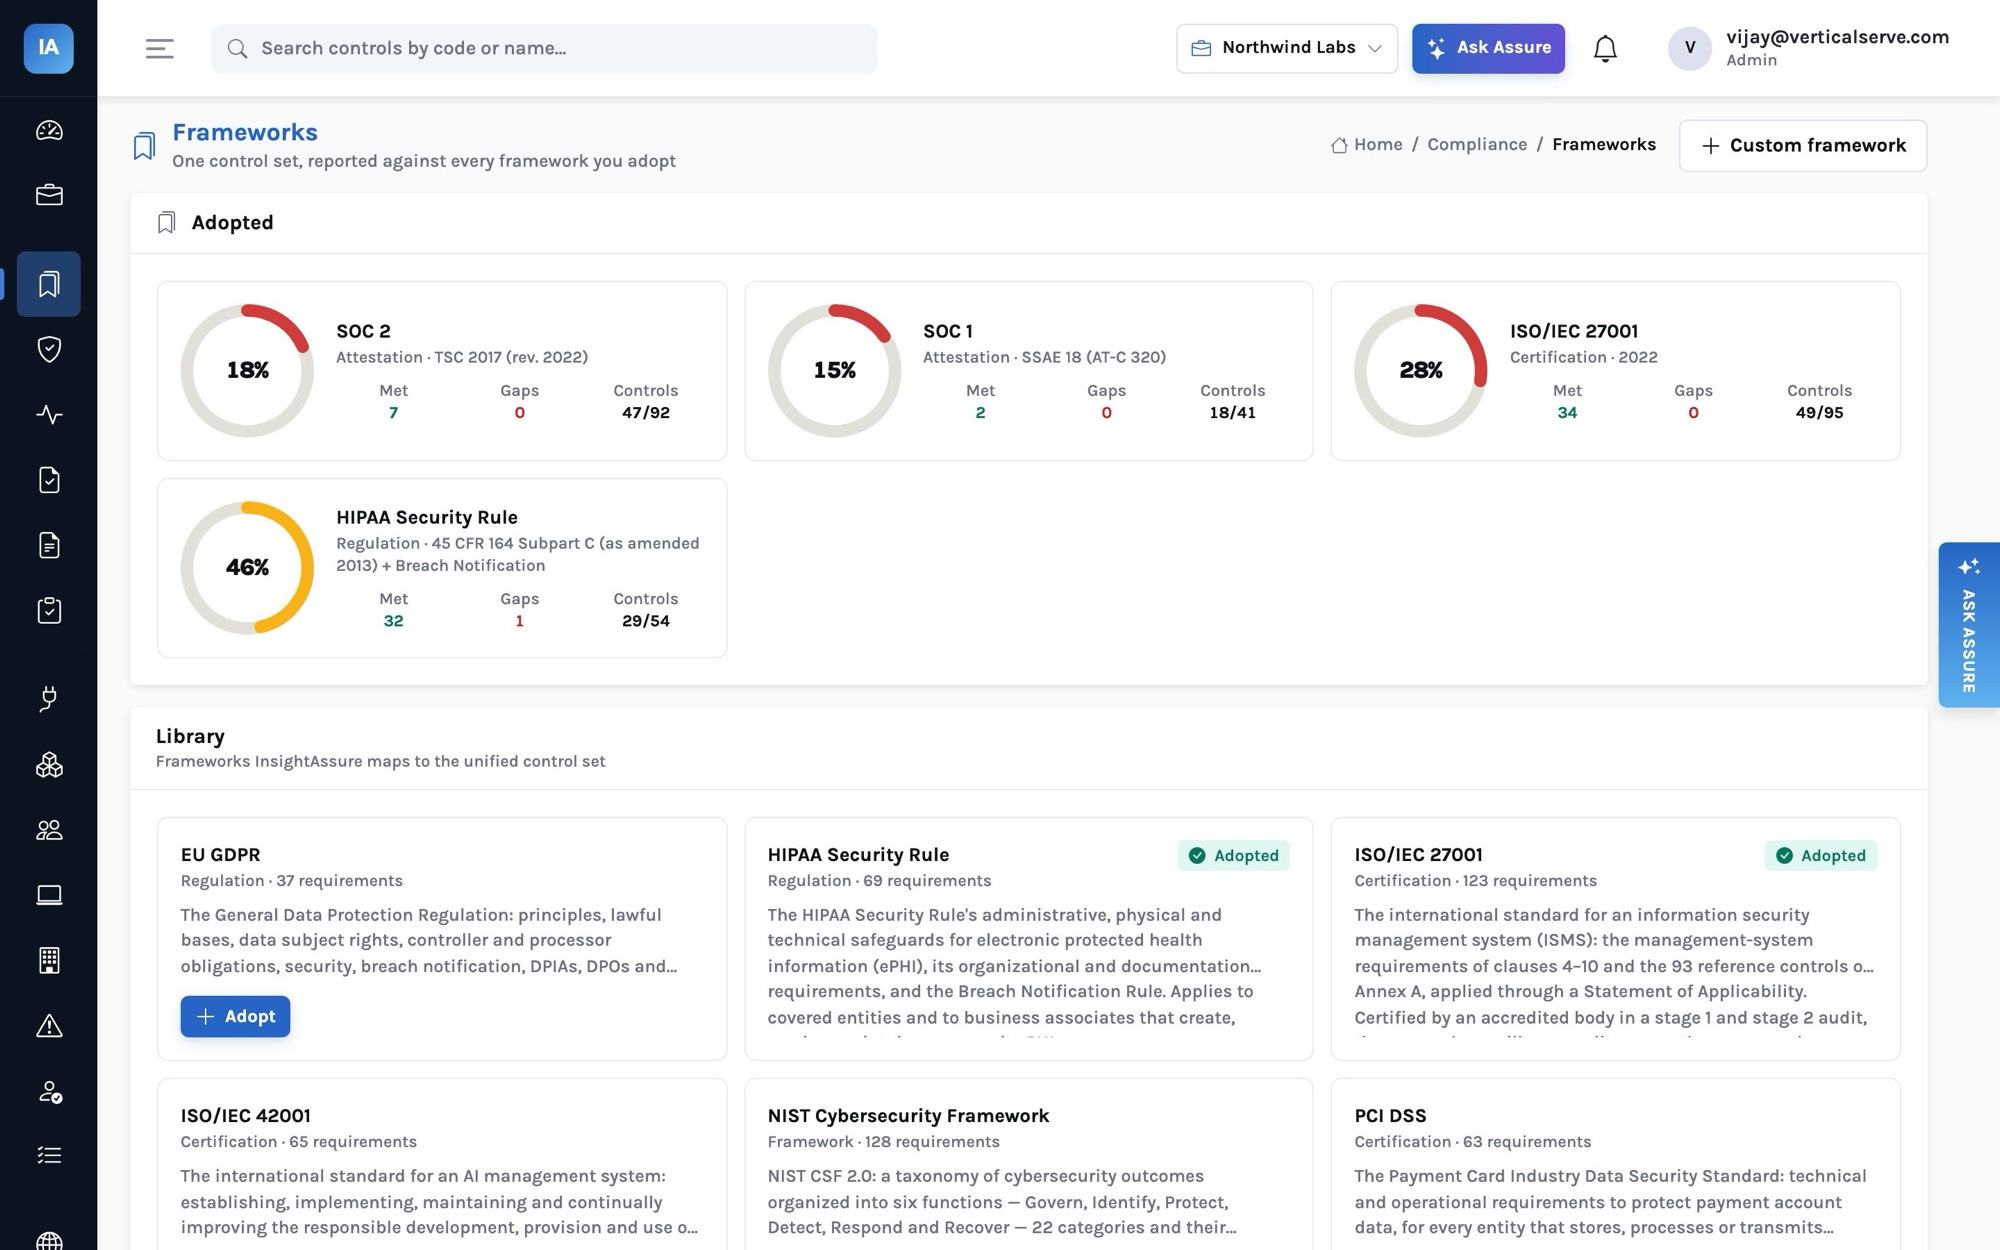Click vijay@verticalserve.com account name
Viewport: 2000px width, 1250px height.
[x=1837, y=37]
